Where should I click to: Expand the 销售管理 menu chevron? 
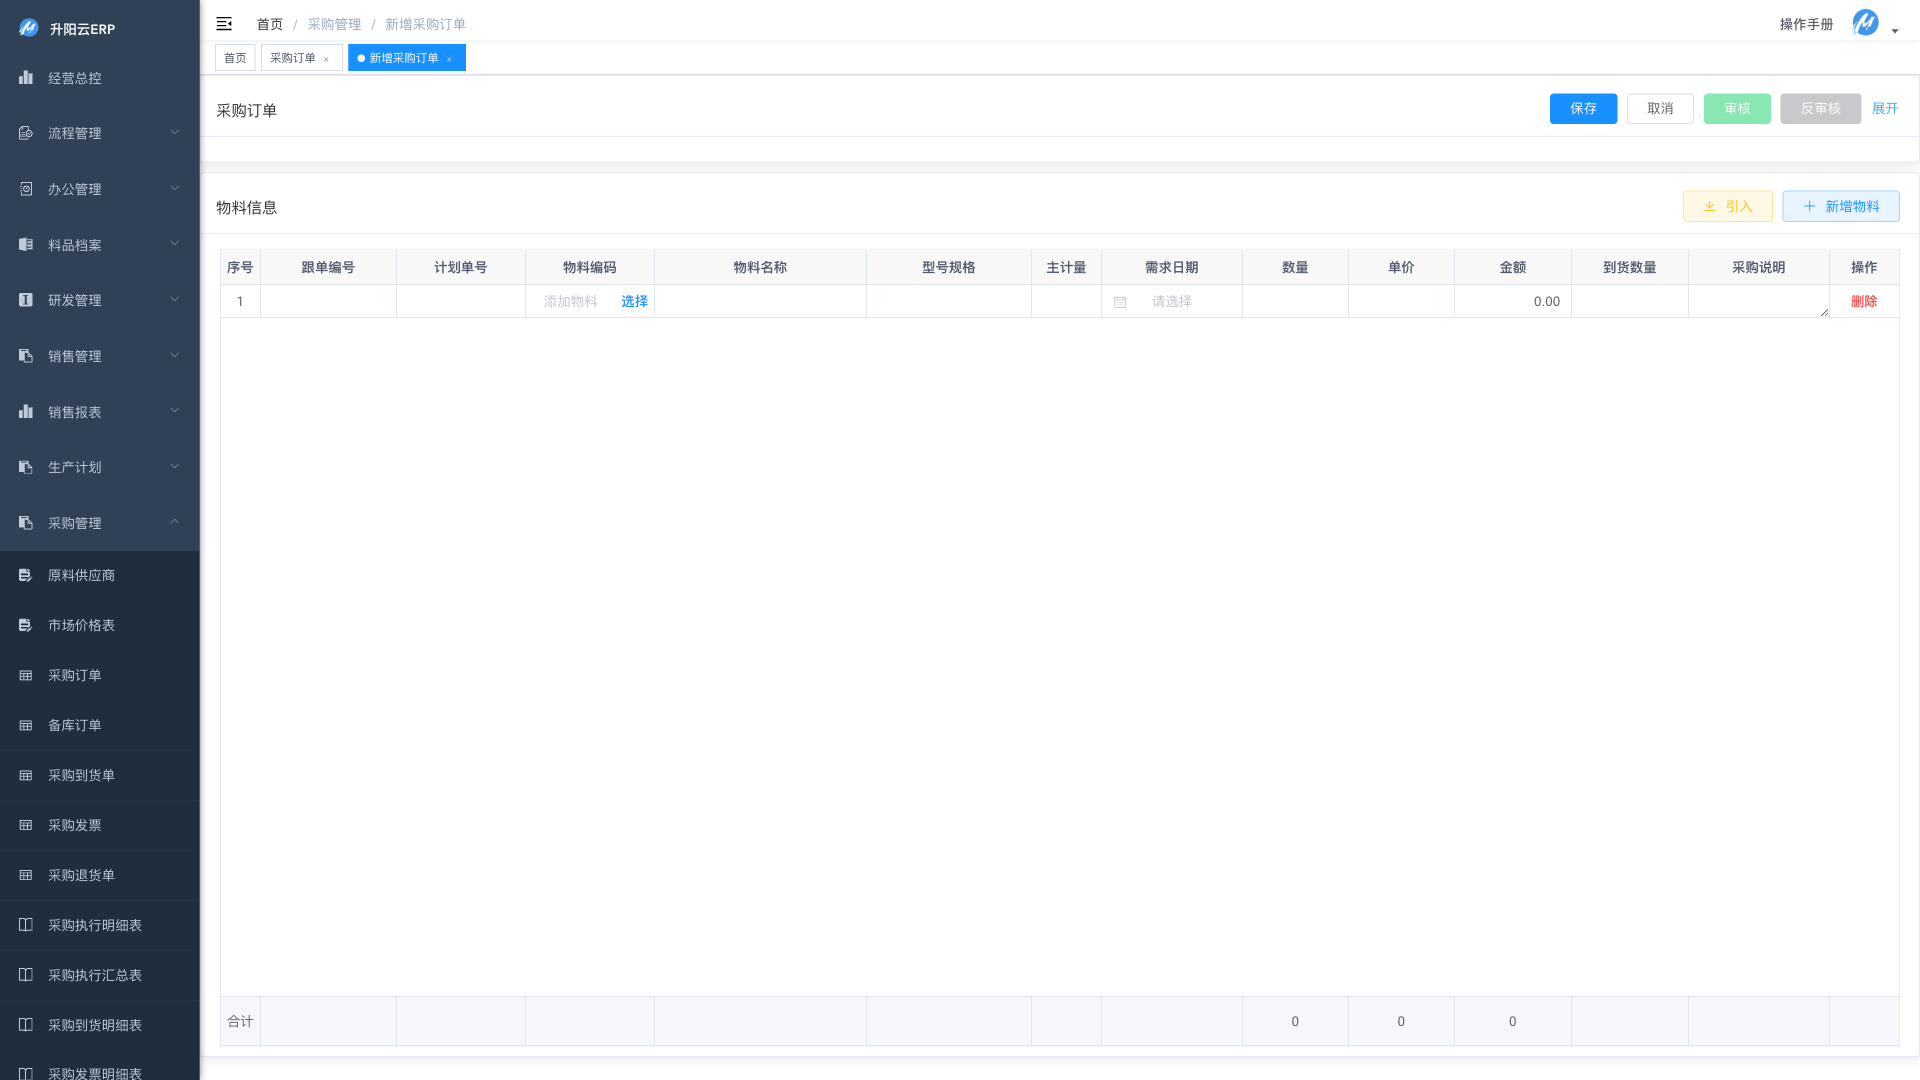pos(174,356)
